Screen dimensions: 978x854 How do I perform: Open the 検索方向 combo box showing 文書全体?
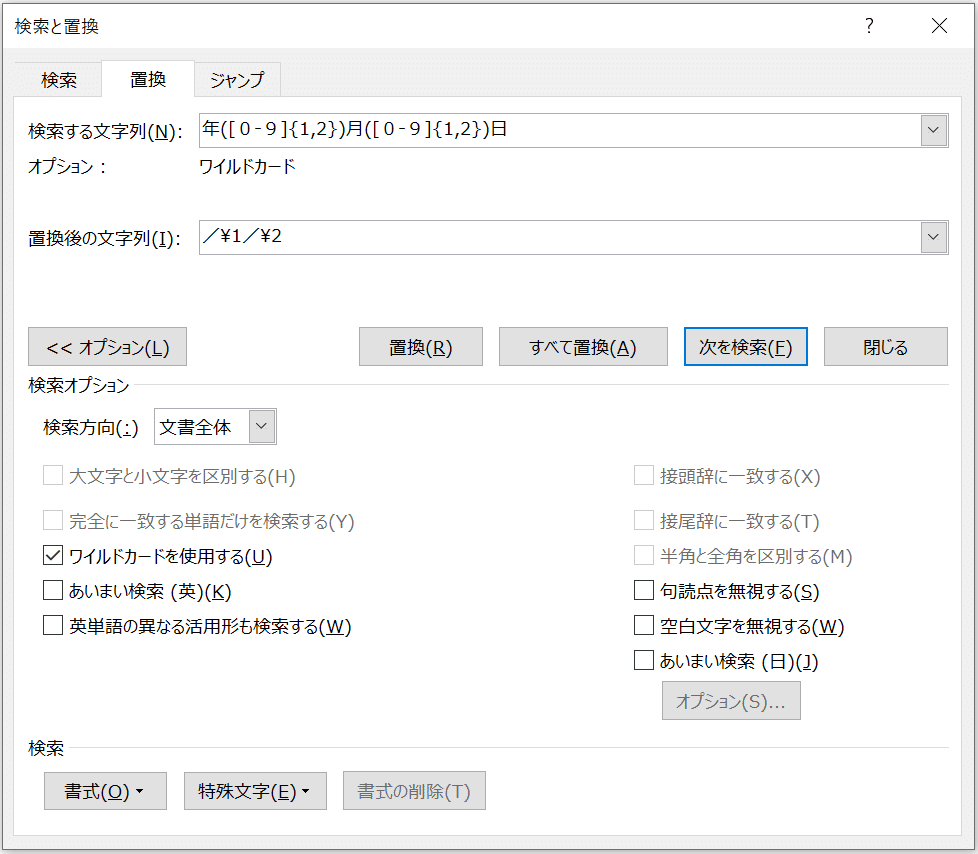coord(215,426)
